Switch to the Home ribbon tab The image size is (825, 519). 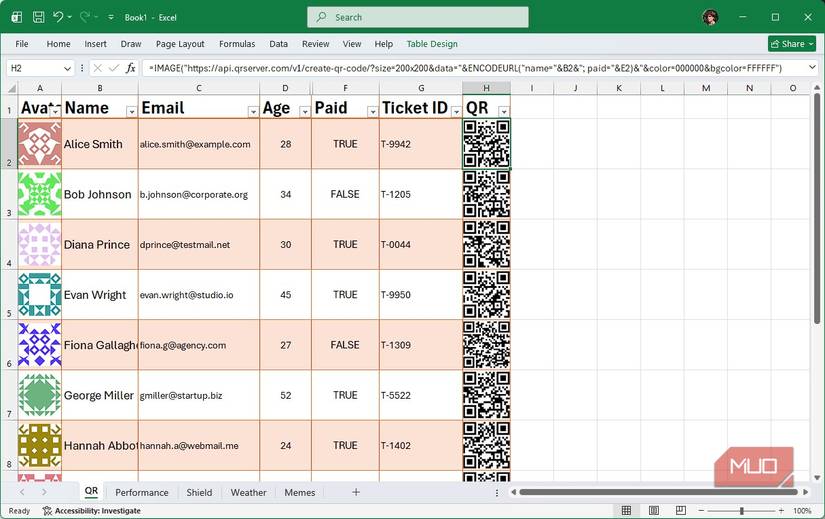[58, 44]
